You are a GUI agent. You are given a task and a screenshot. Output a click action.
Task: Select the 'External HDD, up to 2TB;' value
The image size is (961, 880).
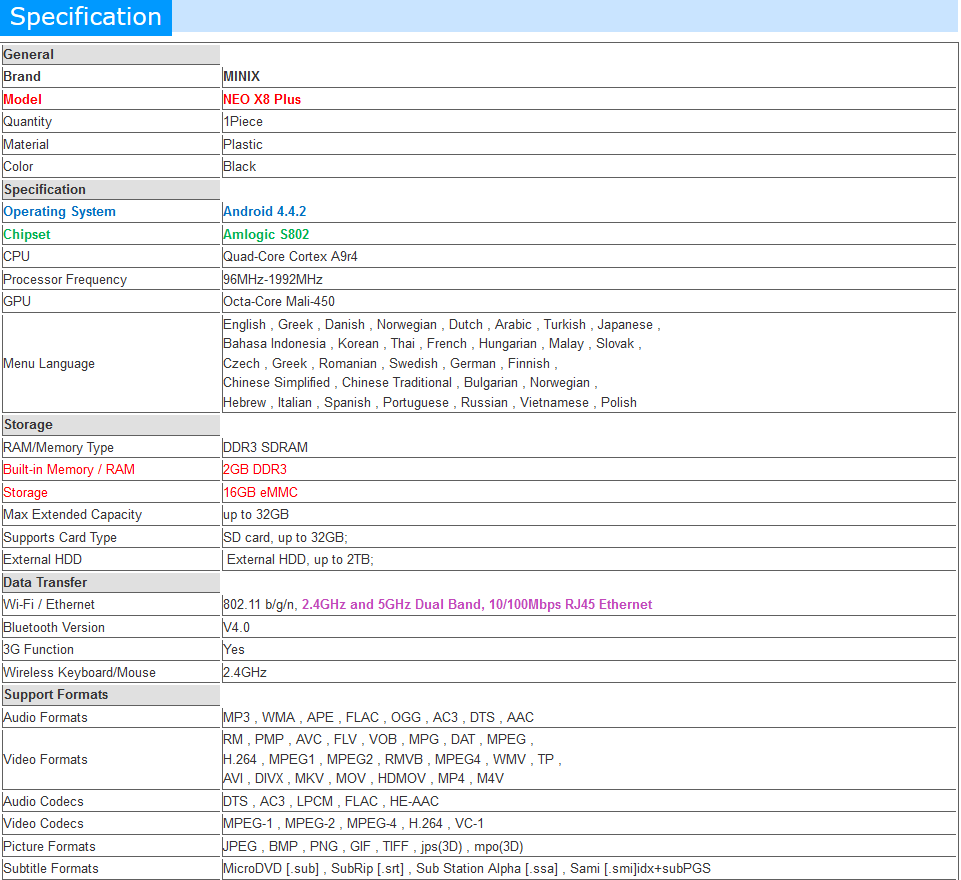coord(300,559)
